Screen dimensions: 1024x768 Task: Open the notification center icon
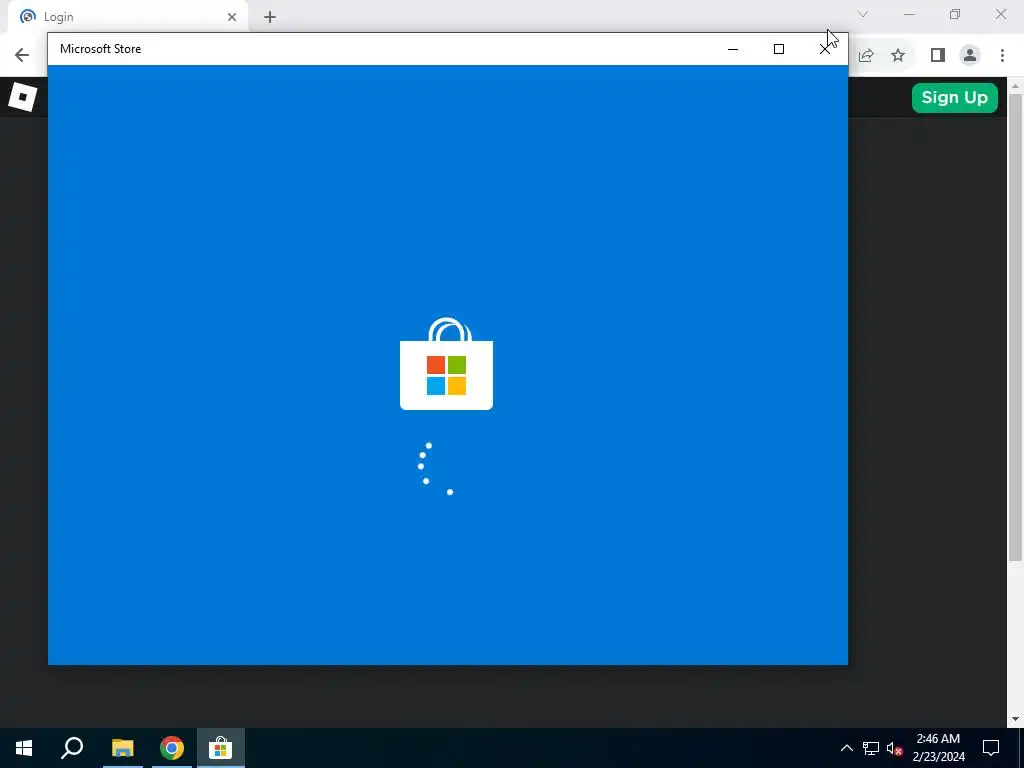click(x=991, y=748)
